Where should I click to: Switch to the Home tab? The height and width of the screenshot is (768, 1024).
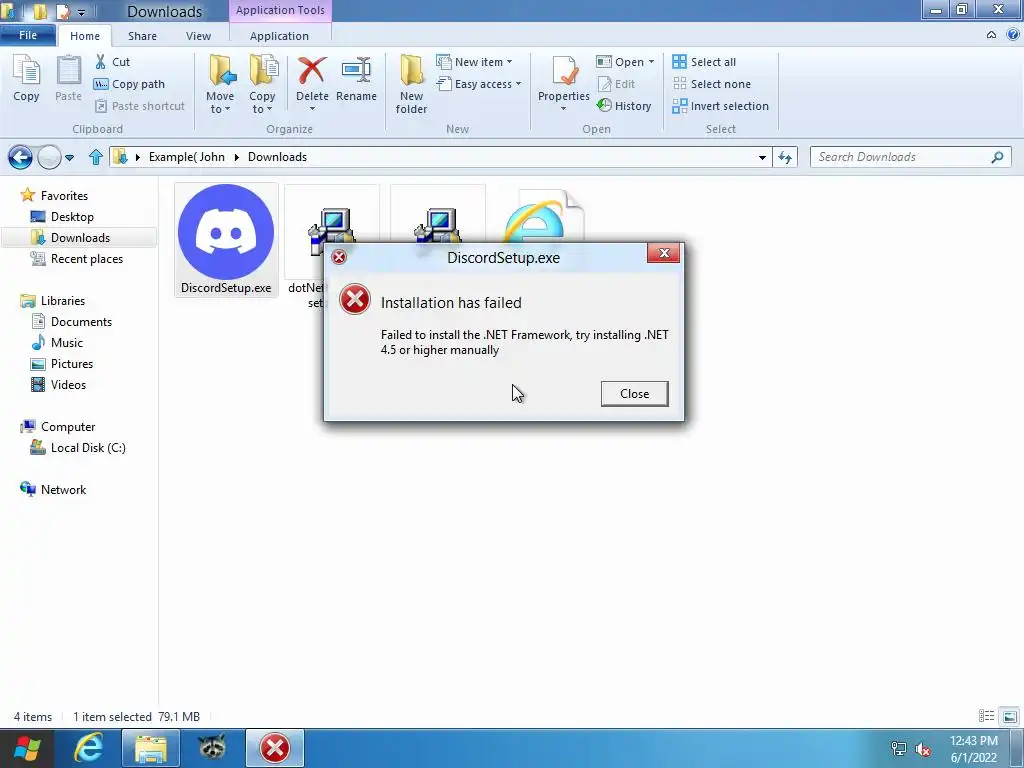[85, 36]
